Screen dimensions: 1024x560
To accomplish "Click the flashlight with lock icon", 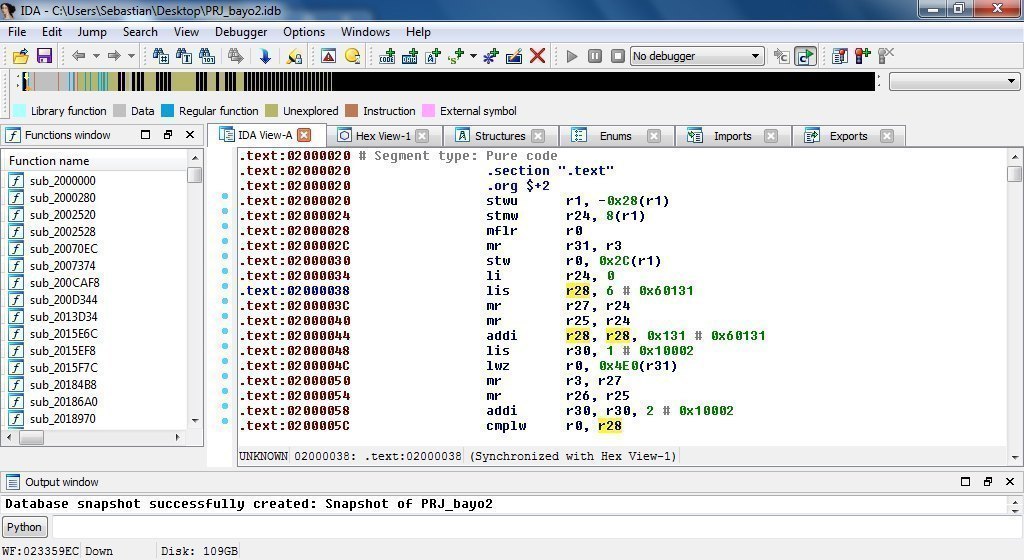I will pyautogui.click(x=294, y=56).
